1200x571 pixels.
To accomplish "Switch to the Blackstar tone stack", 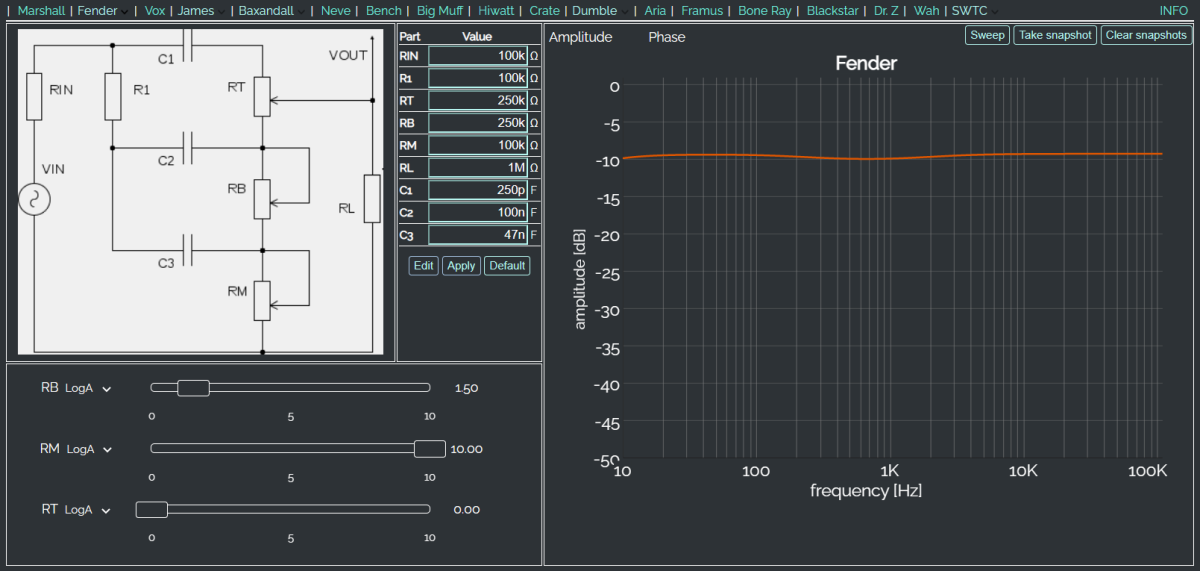I will pyautogui.click(x=833, y=11).
